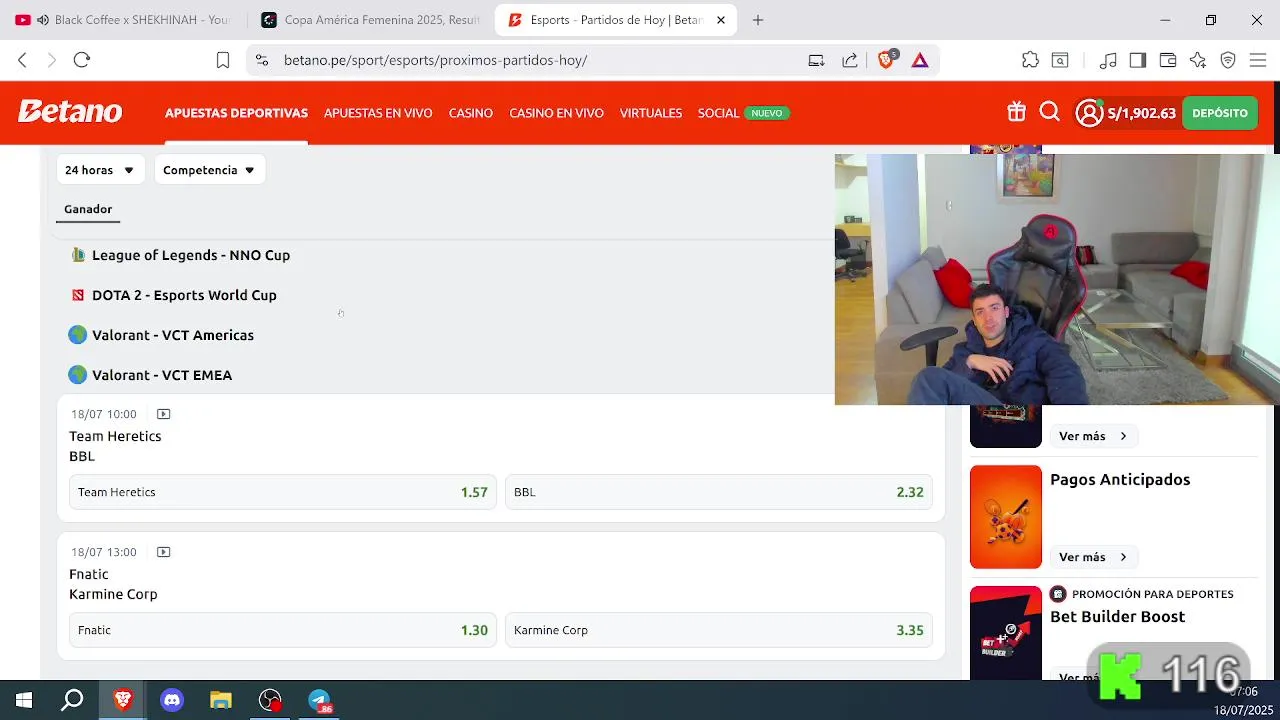1280x720 pixels.
Task: Open DOTA 2 - Esports World Cup competition
Action: (x=184, y=295)
